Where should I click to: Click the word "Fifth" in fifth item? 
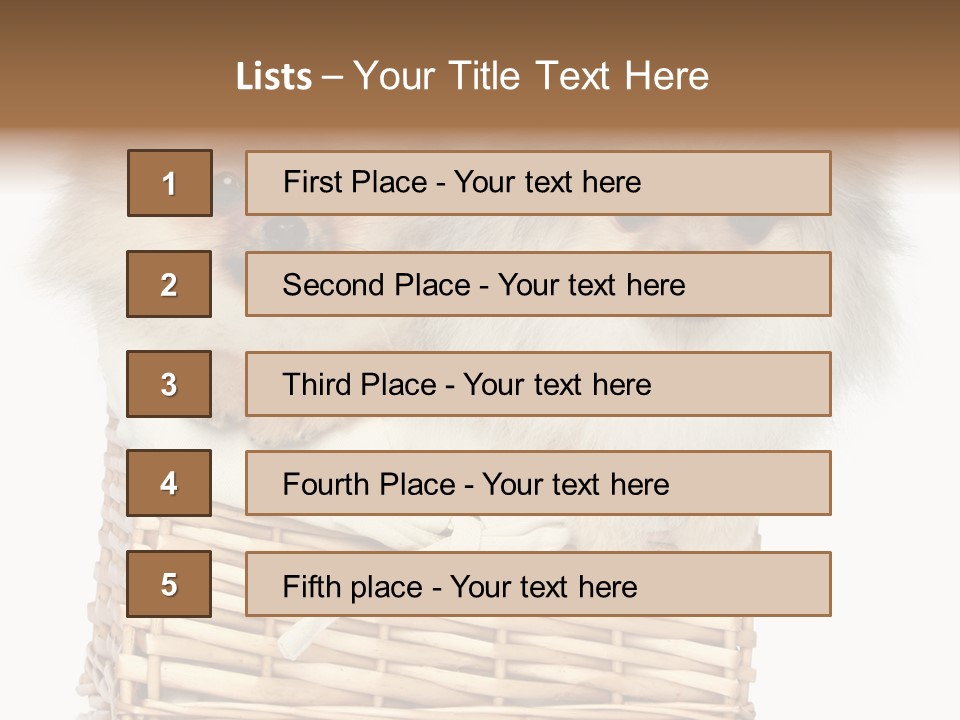click(x=312, y=586)
